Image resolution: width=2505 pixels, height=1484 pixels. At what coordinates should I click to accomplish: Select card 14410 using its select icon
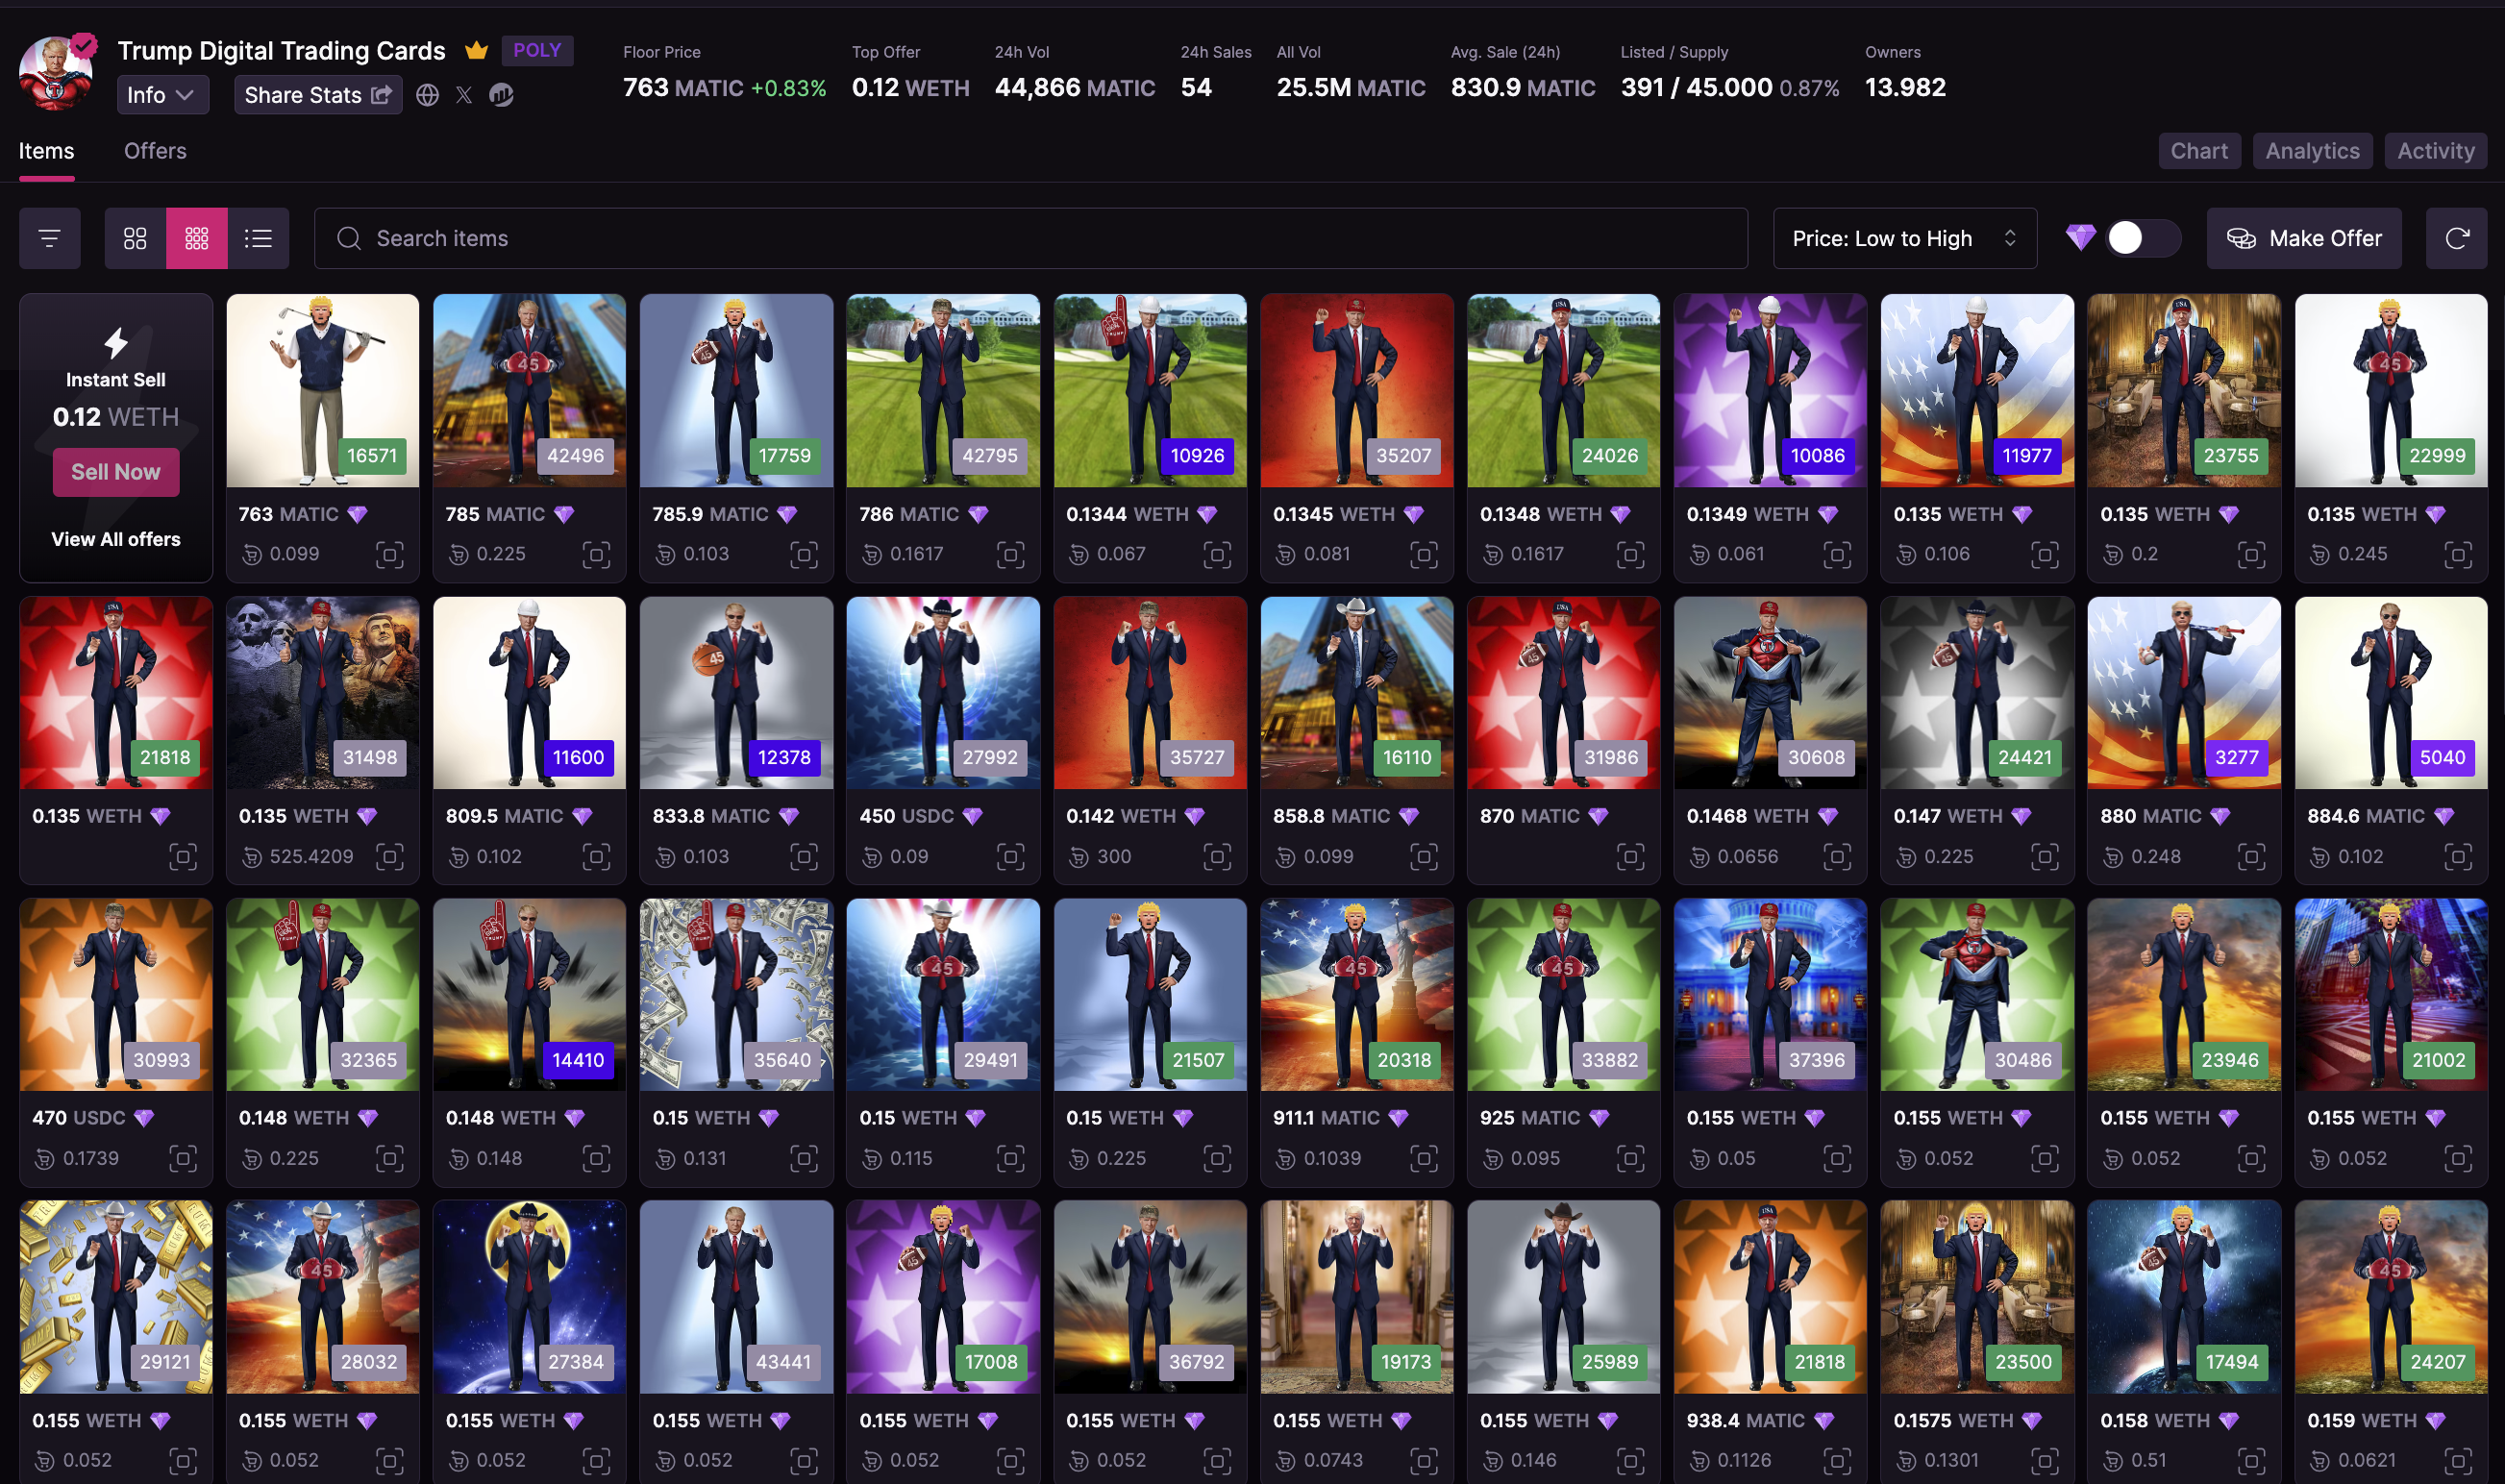(x=597, y=1159)
